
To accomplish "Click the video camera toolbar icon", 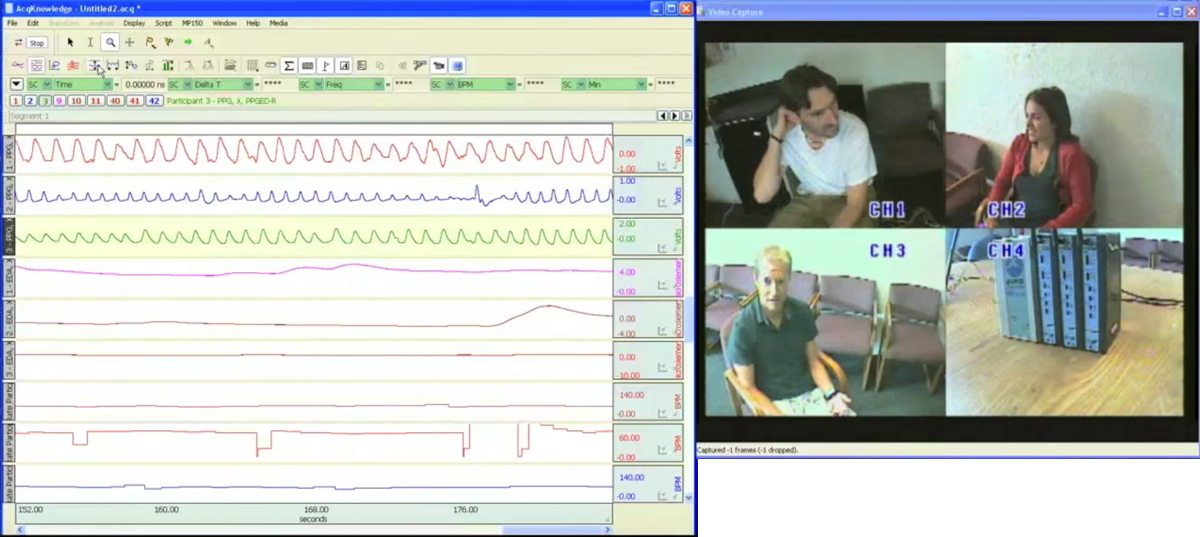I will (x=438, y=66).
